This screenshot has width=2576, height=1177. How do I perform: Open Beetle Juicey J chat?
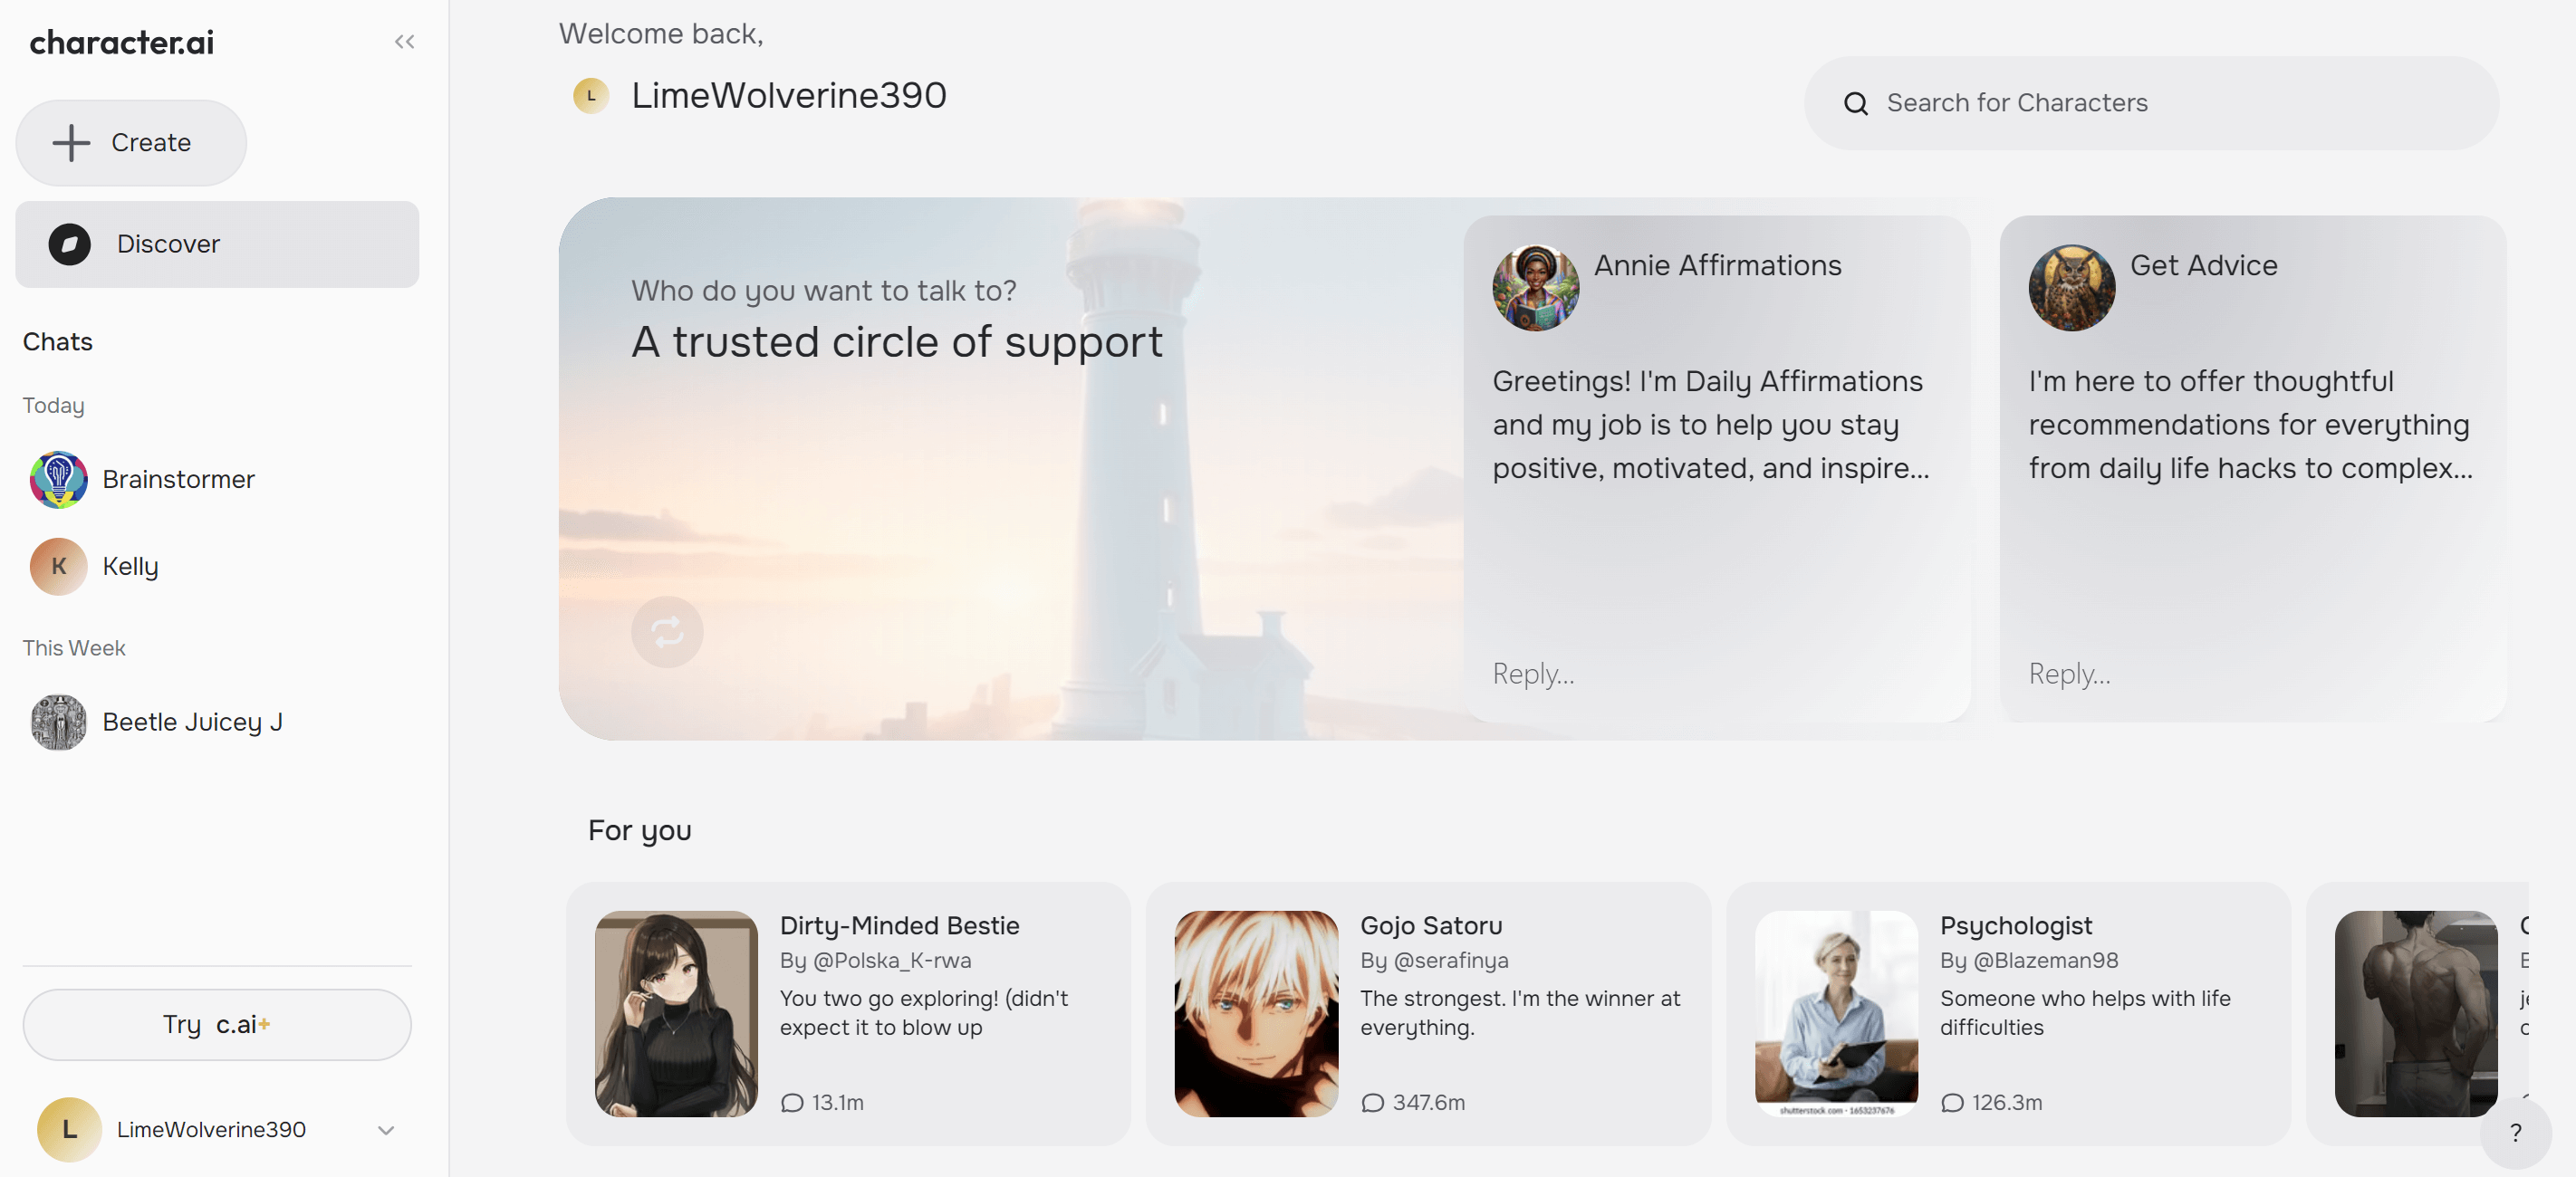[x=192, y=722]
